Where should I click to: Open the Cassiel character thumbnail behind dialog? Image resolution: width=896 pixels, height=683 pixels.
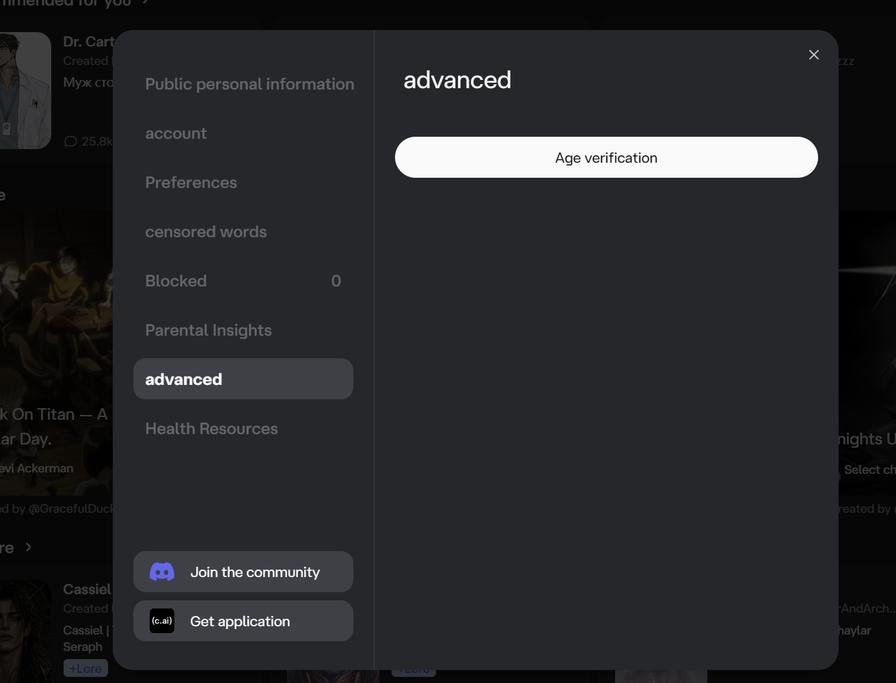25,632
